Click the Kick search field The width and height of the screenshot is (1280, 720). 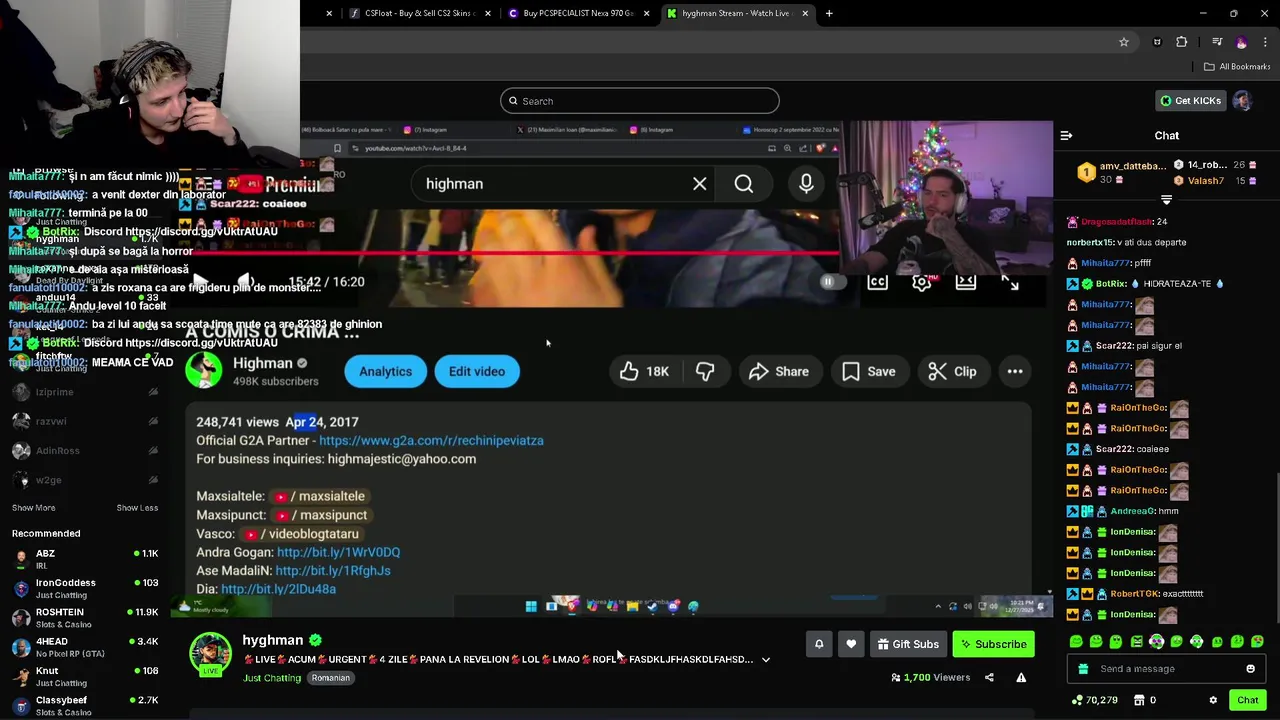click(x=640, y=101)
